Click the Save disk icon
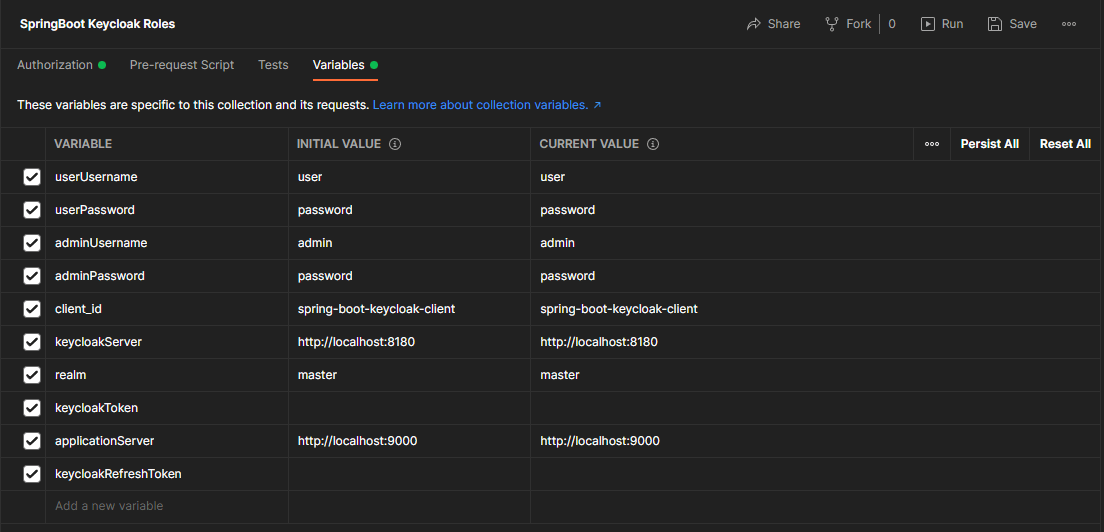This screenshot has height=532, width=1104. point(995,24)
